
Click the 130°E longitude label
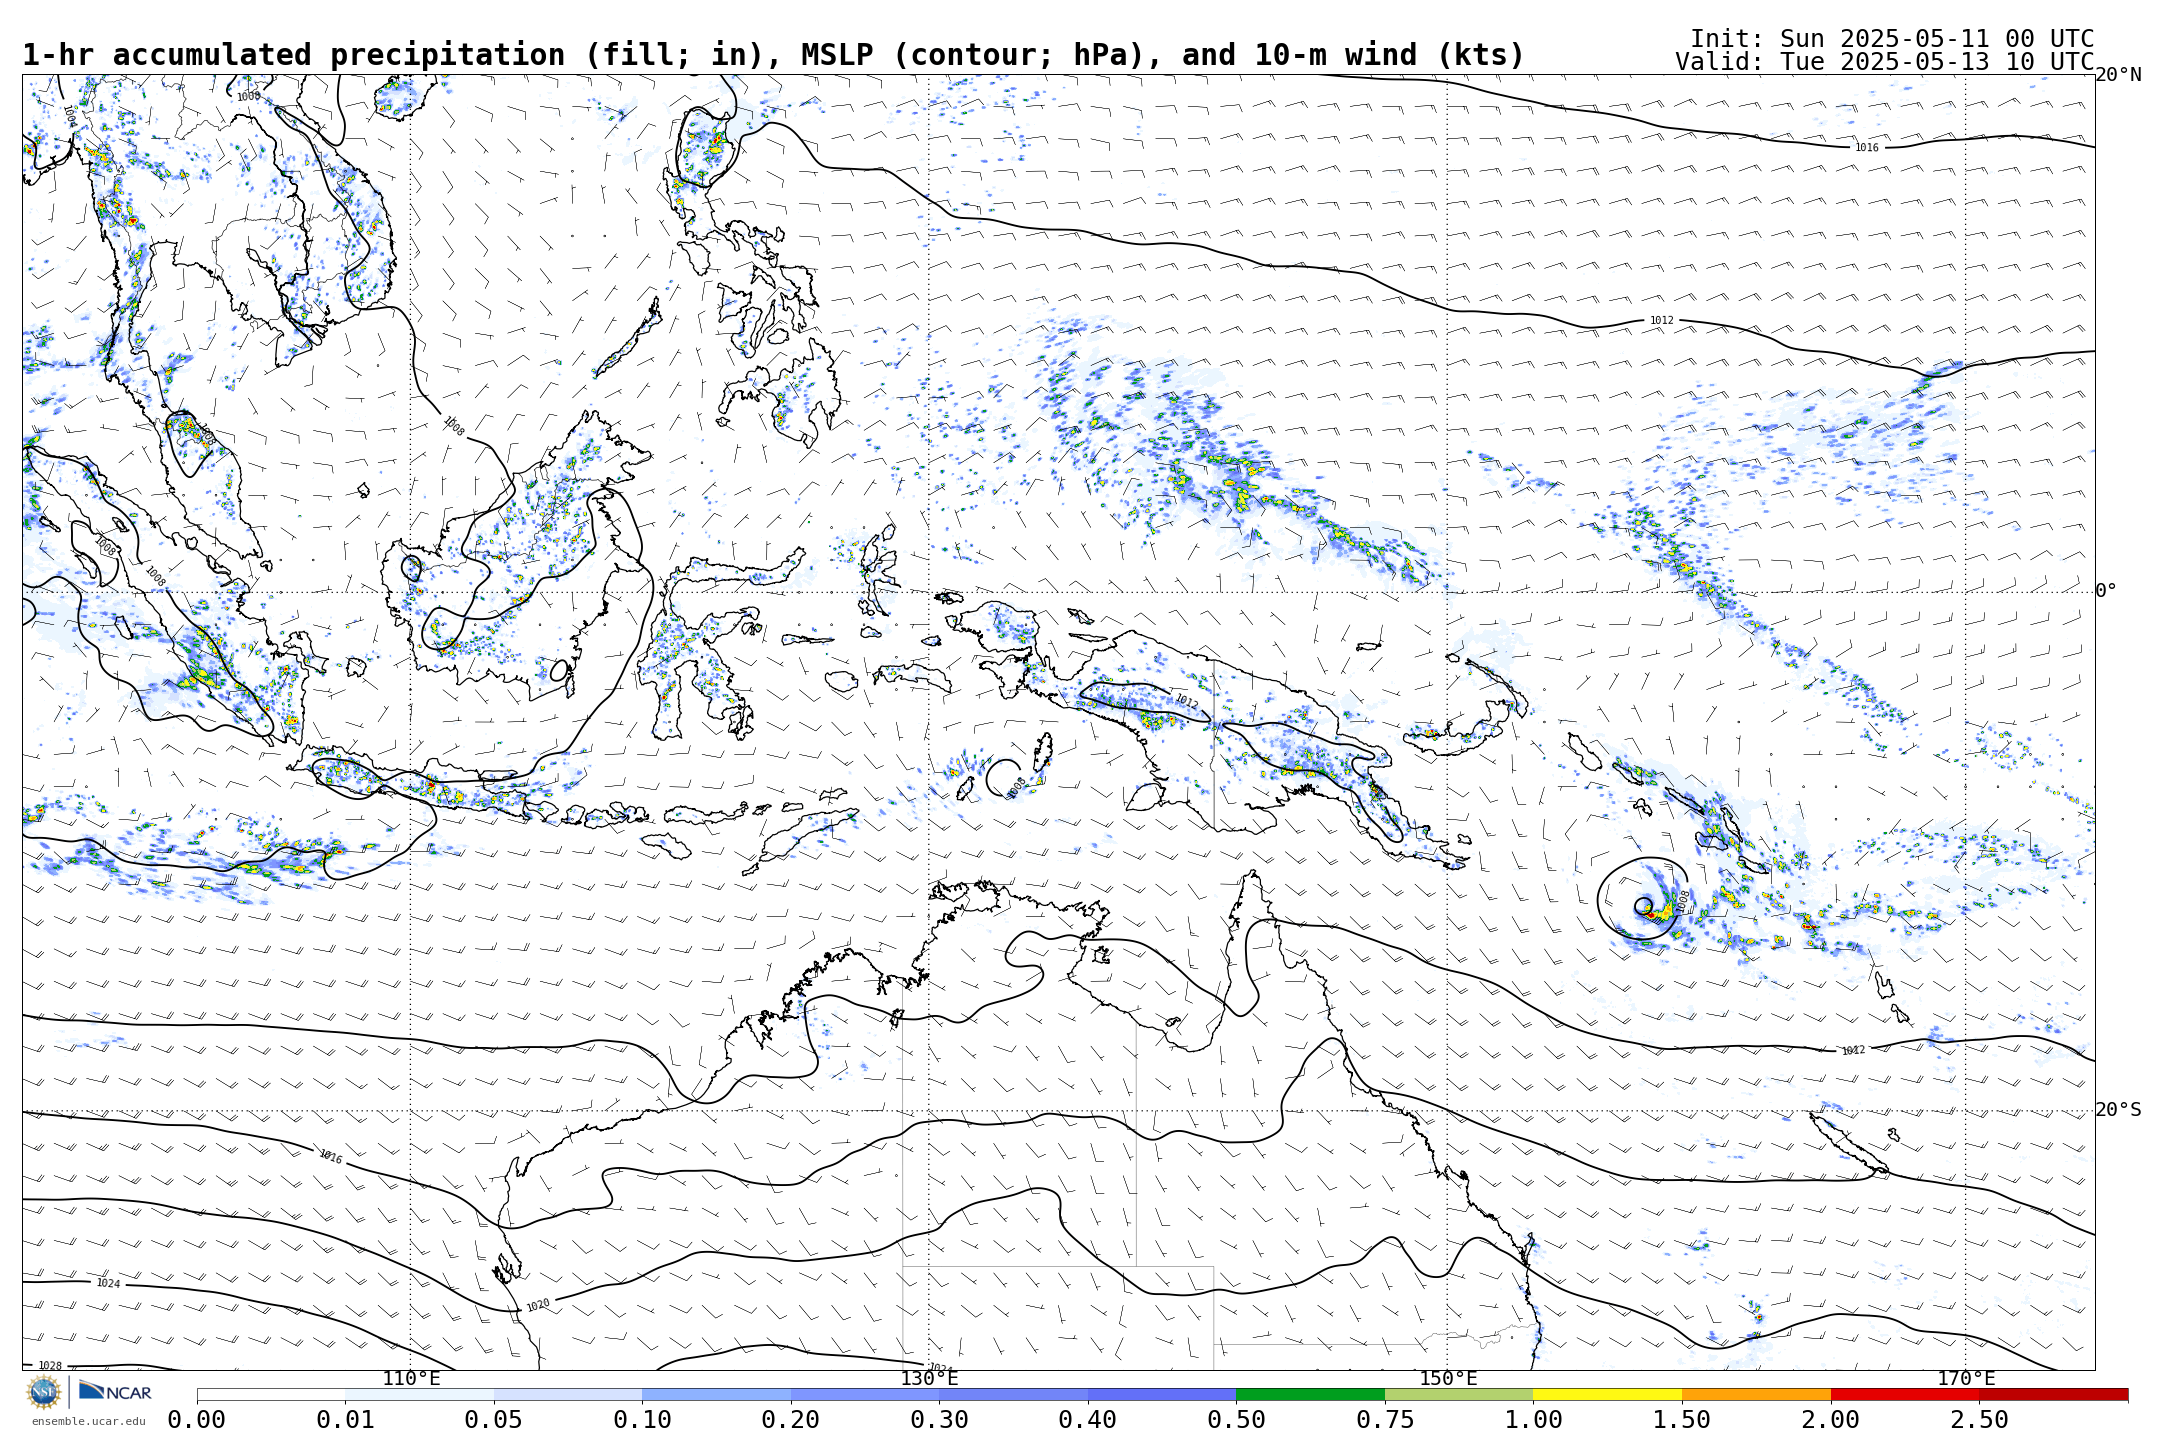click(929, 1379)
